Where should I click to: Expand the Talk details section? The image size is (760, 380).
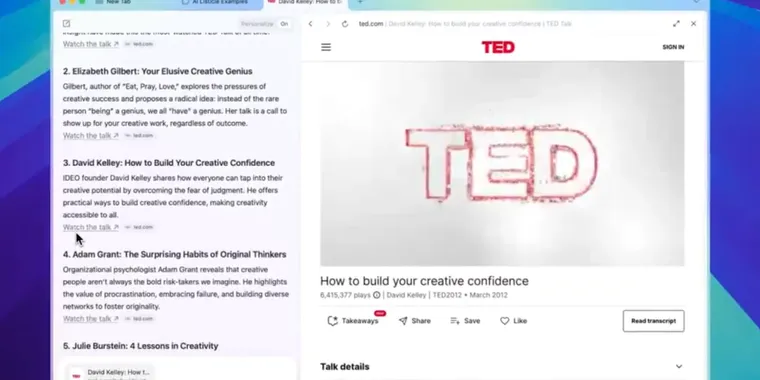tap(502, 366)
